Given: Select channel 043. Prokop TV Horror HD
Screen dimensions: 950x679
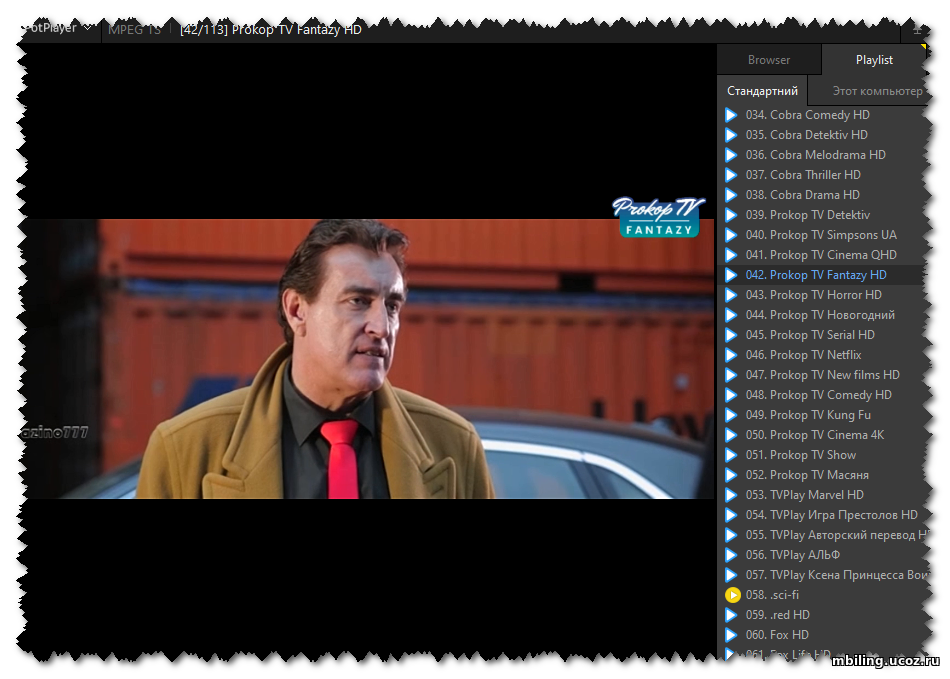Looking at the screenshot, I should pyautogui.click(x=814, y=295).
